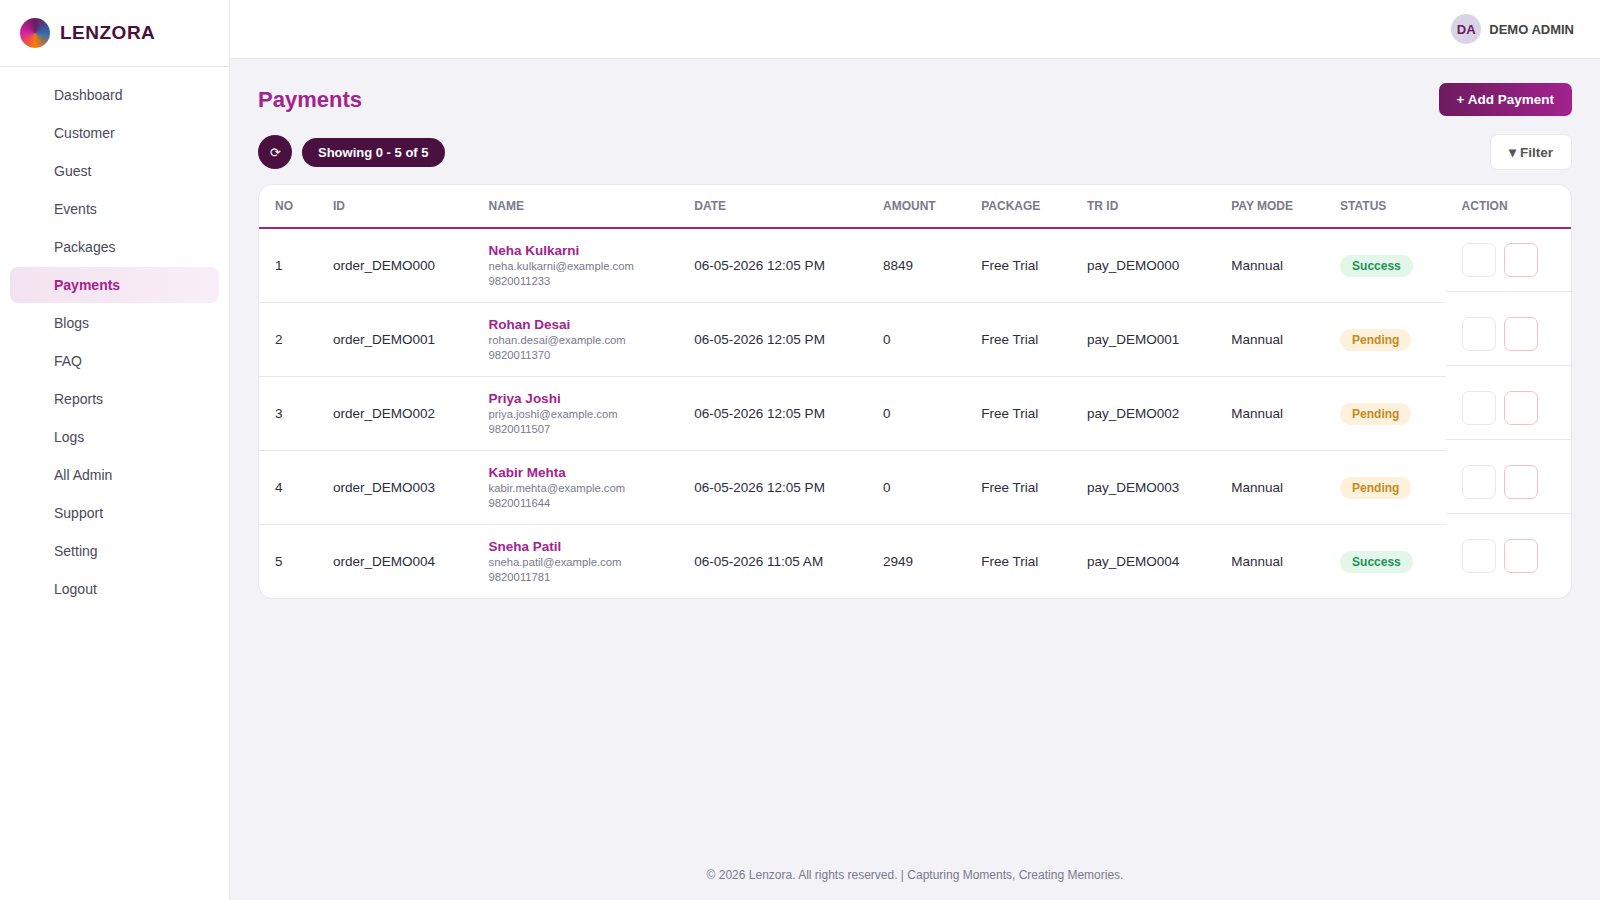
Task: Open Rohan Desai's name link
Action: (x=529, y=324)
